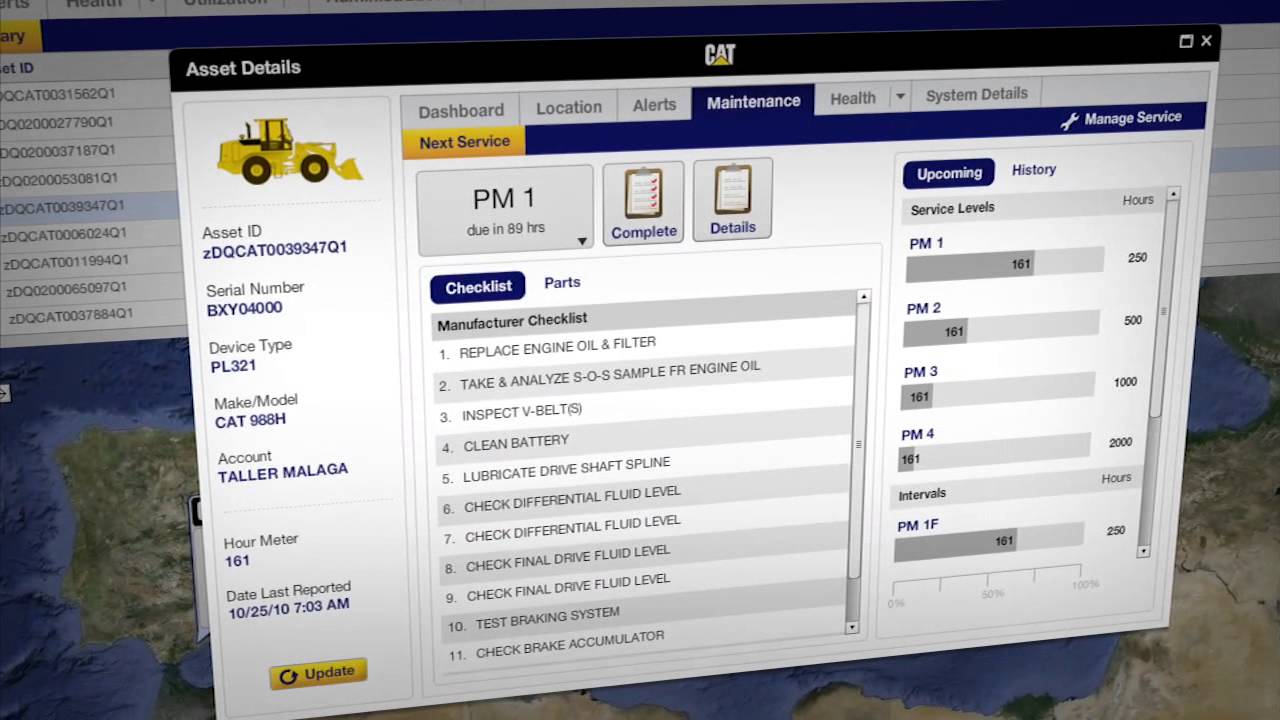Screen dimensions: 1280x720
Task: Select the Maintenance tab
Action: pyautogui.click(x=753, y=101)
